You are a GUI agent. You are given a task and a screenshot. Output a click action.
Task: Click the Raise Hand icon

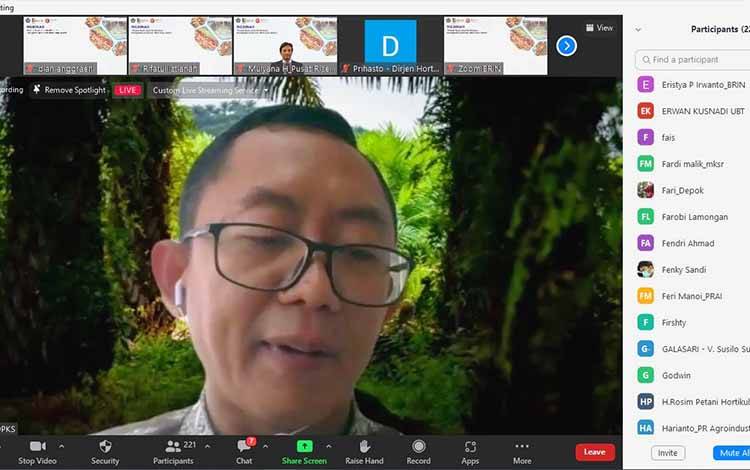coord(364,446)
